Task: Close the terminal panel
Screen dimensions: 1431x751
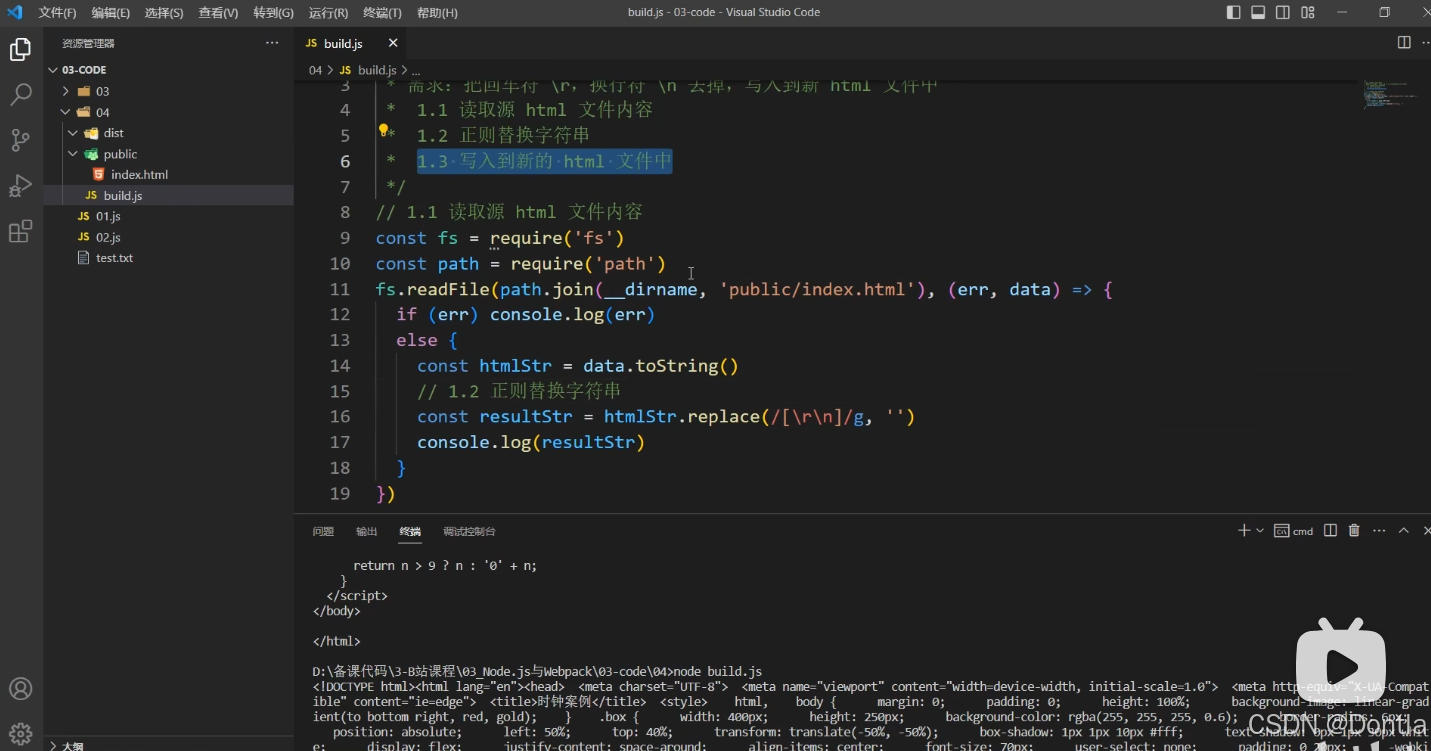Action: click(x=1425, y=531)
